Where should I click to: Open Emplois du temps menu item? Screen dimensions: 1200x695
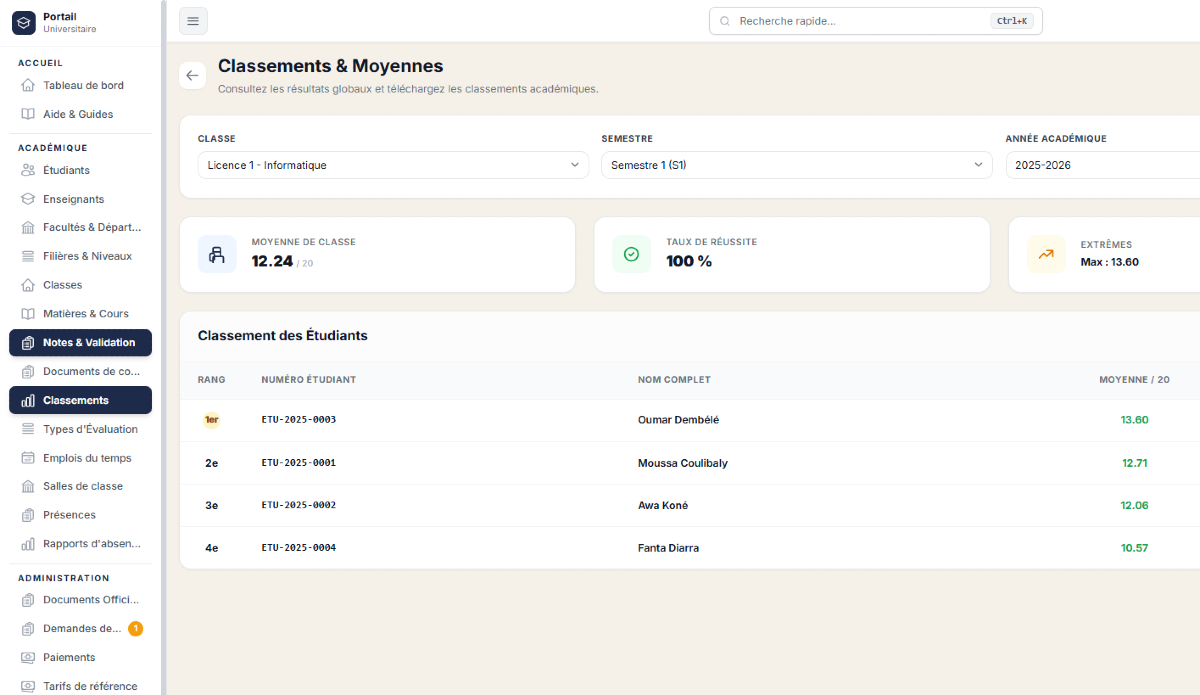tap(80, 458)
